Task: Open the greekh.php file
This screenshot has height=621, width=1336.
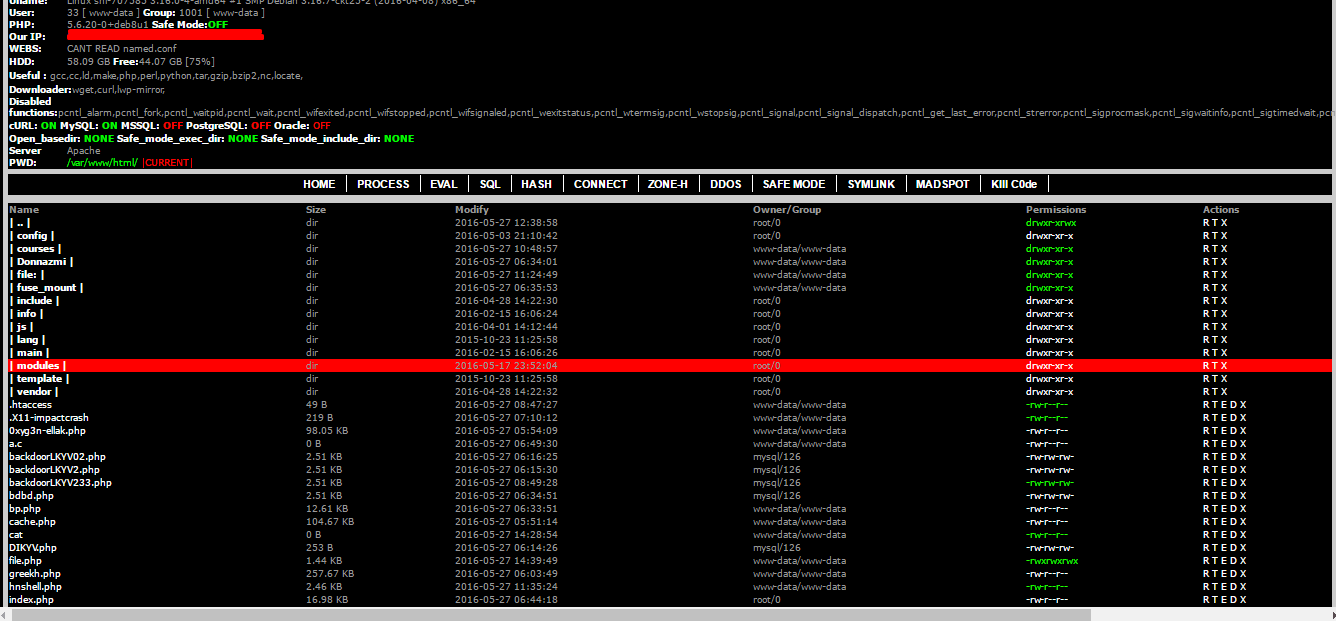Action: point(35,574)
